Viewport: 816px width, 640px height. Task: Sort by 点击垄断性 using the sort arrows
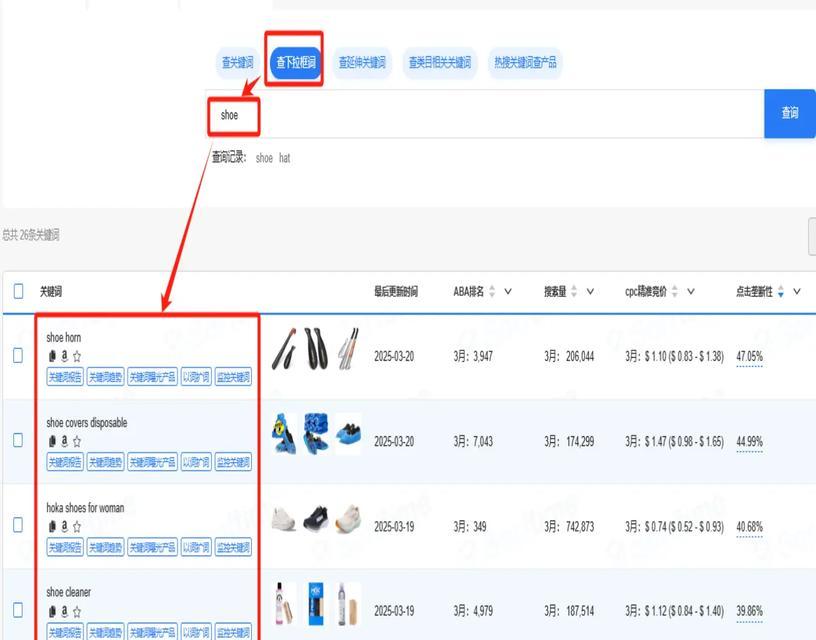tap(781, 291)
